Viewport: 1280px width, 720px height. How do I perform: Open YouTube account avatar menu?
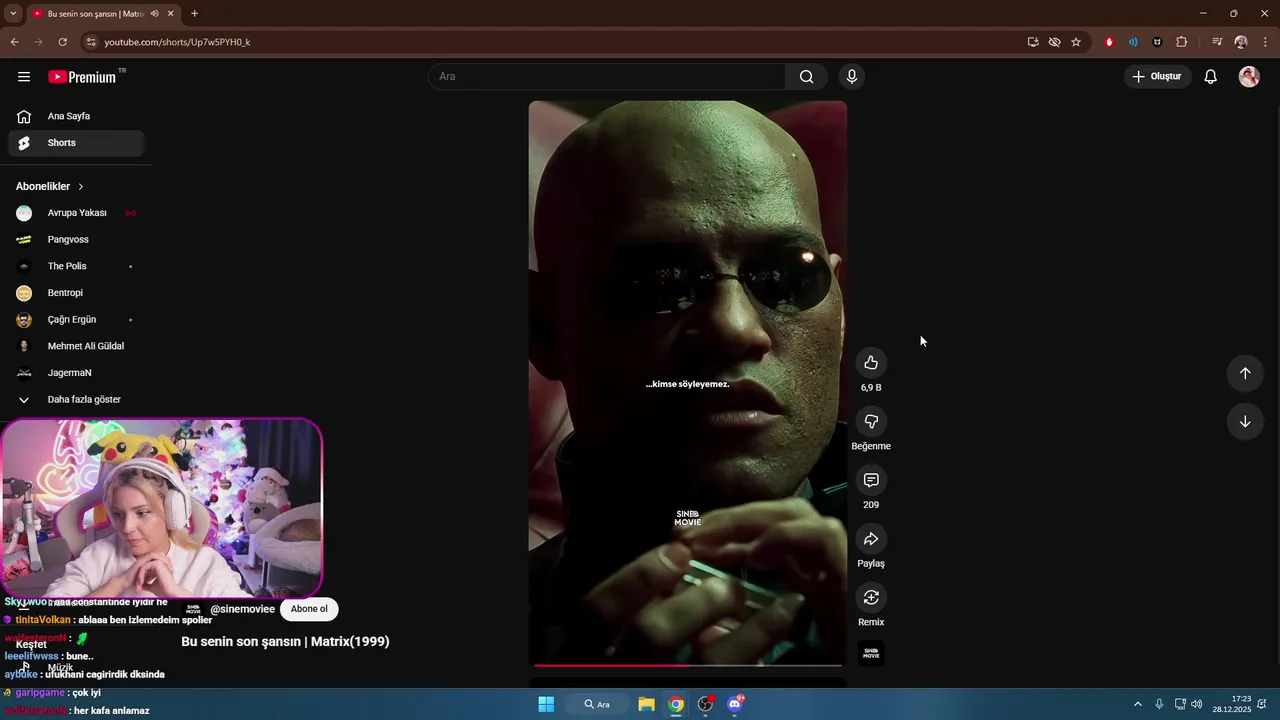tap(1249, 77)
